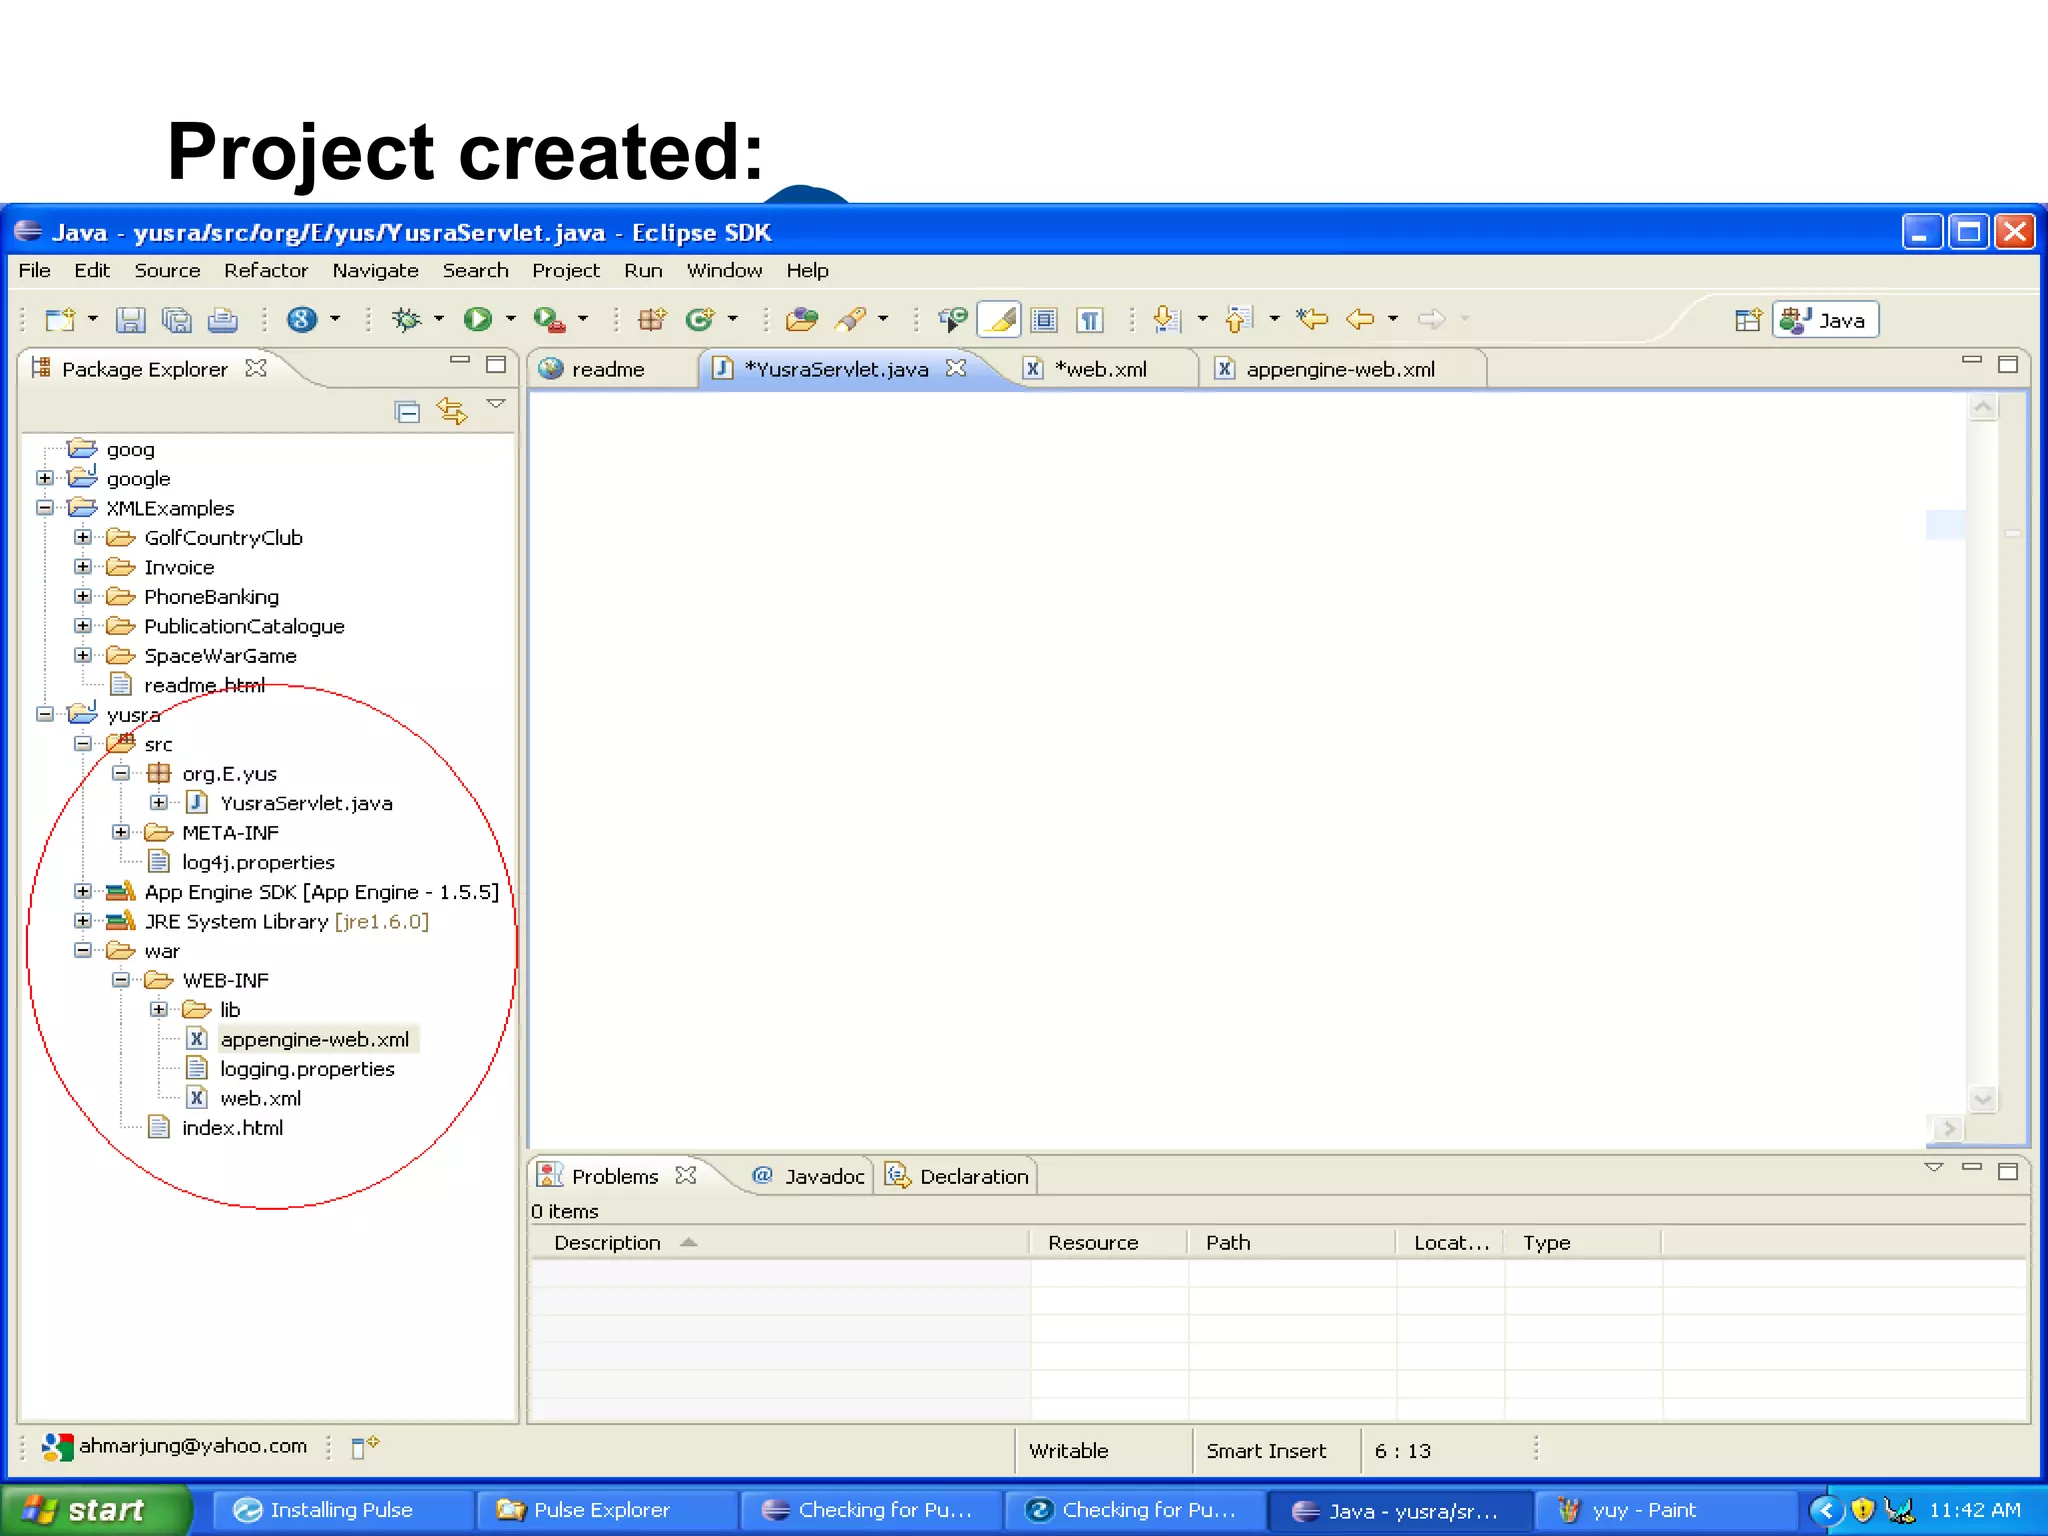Switch to the *web.xml editor tab
The image size is (2048, 1536).
coord(1100,369)
